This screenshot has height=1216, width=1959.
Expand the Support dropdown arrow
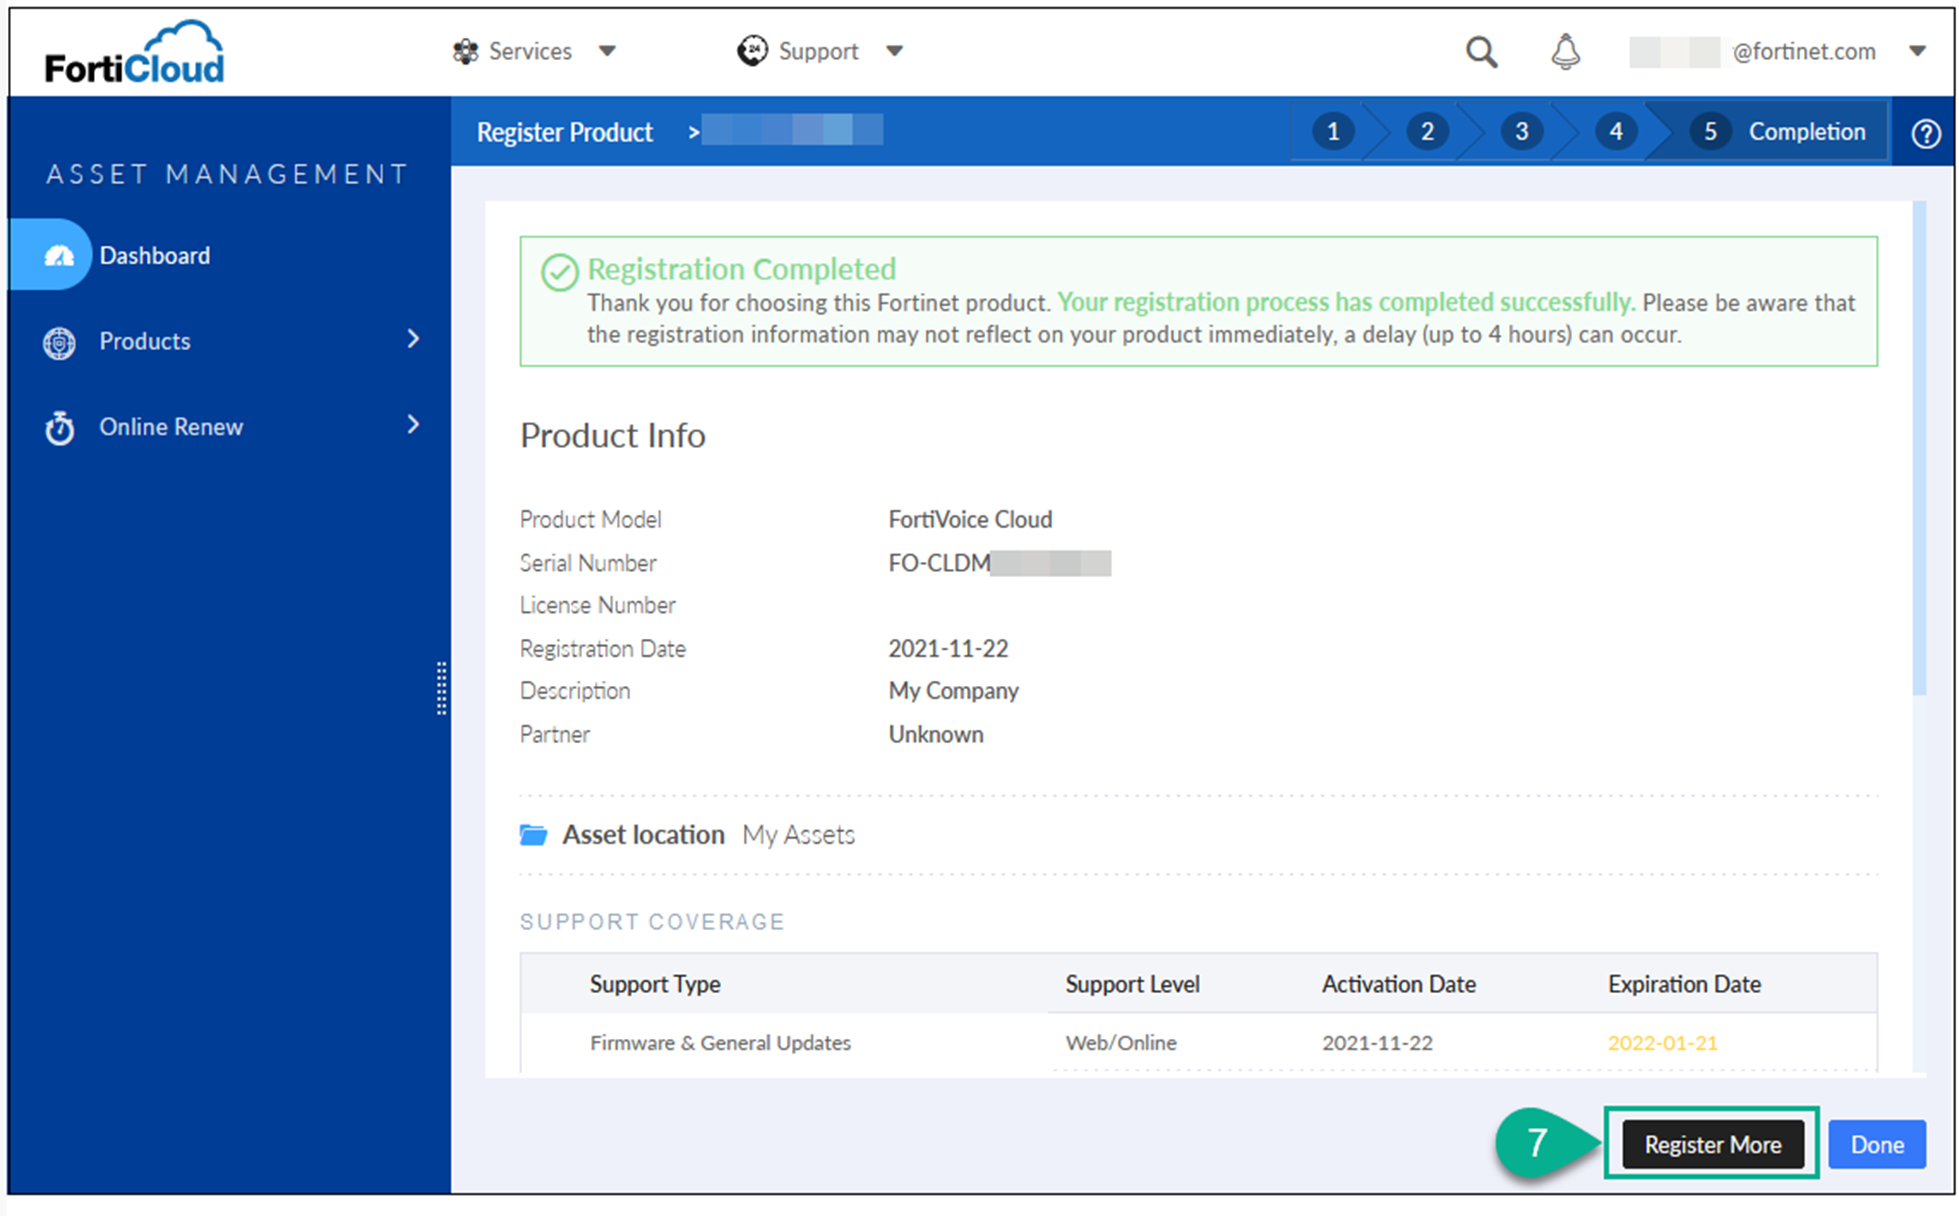895,51
